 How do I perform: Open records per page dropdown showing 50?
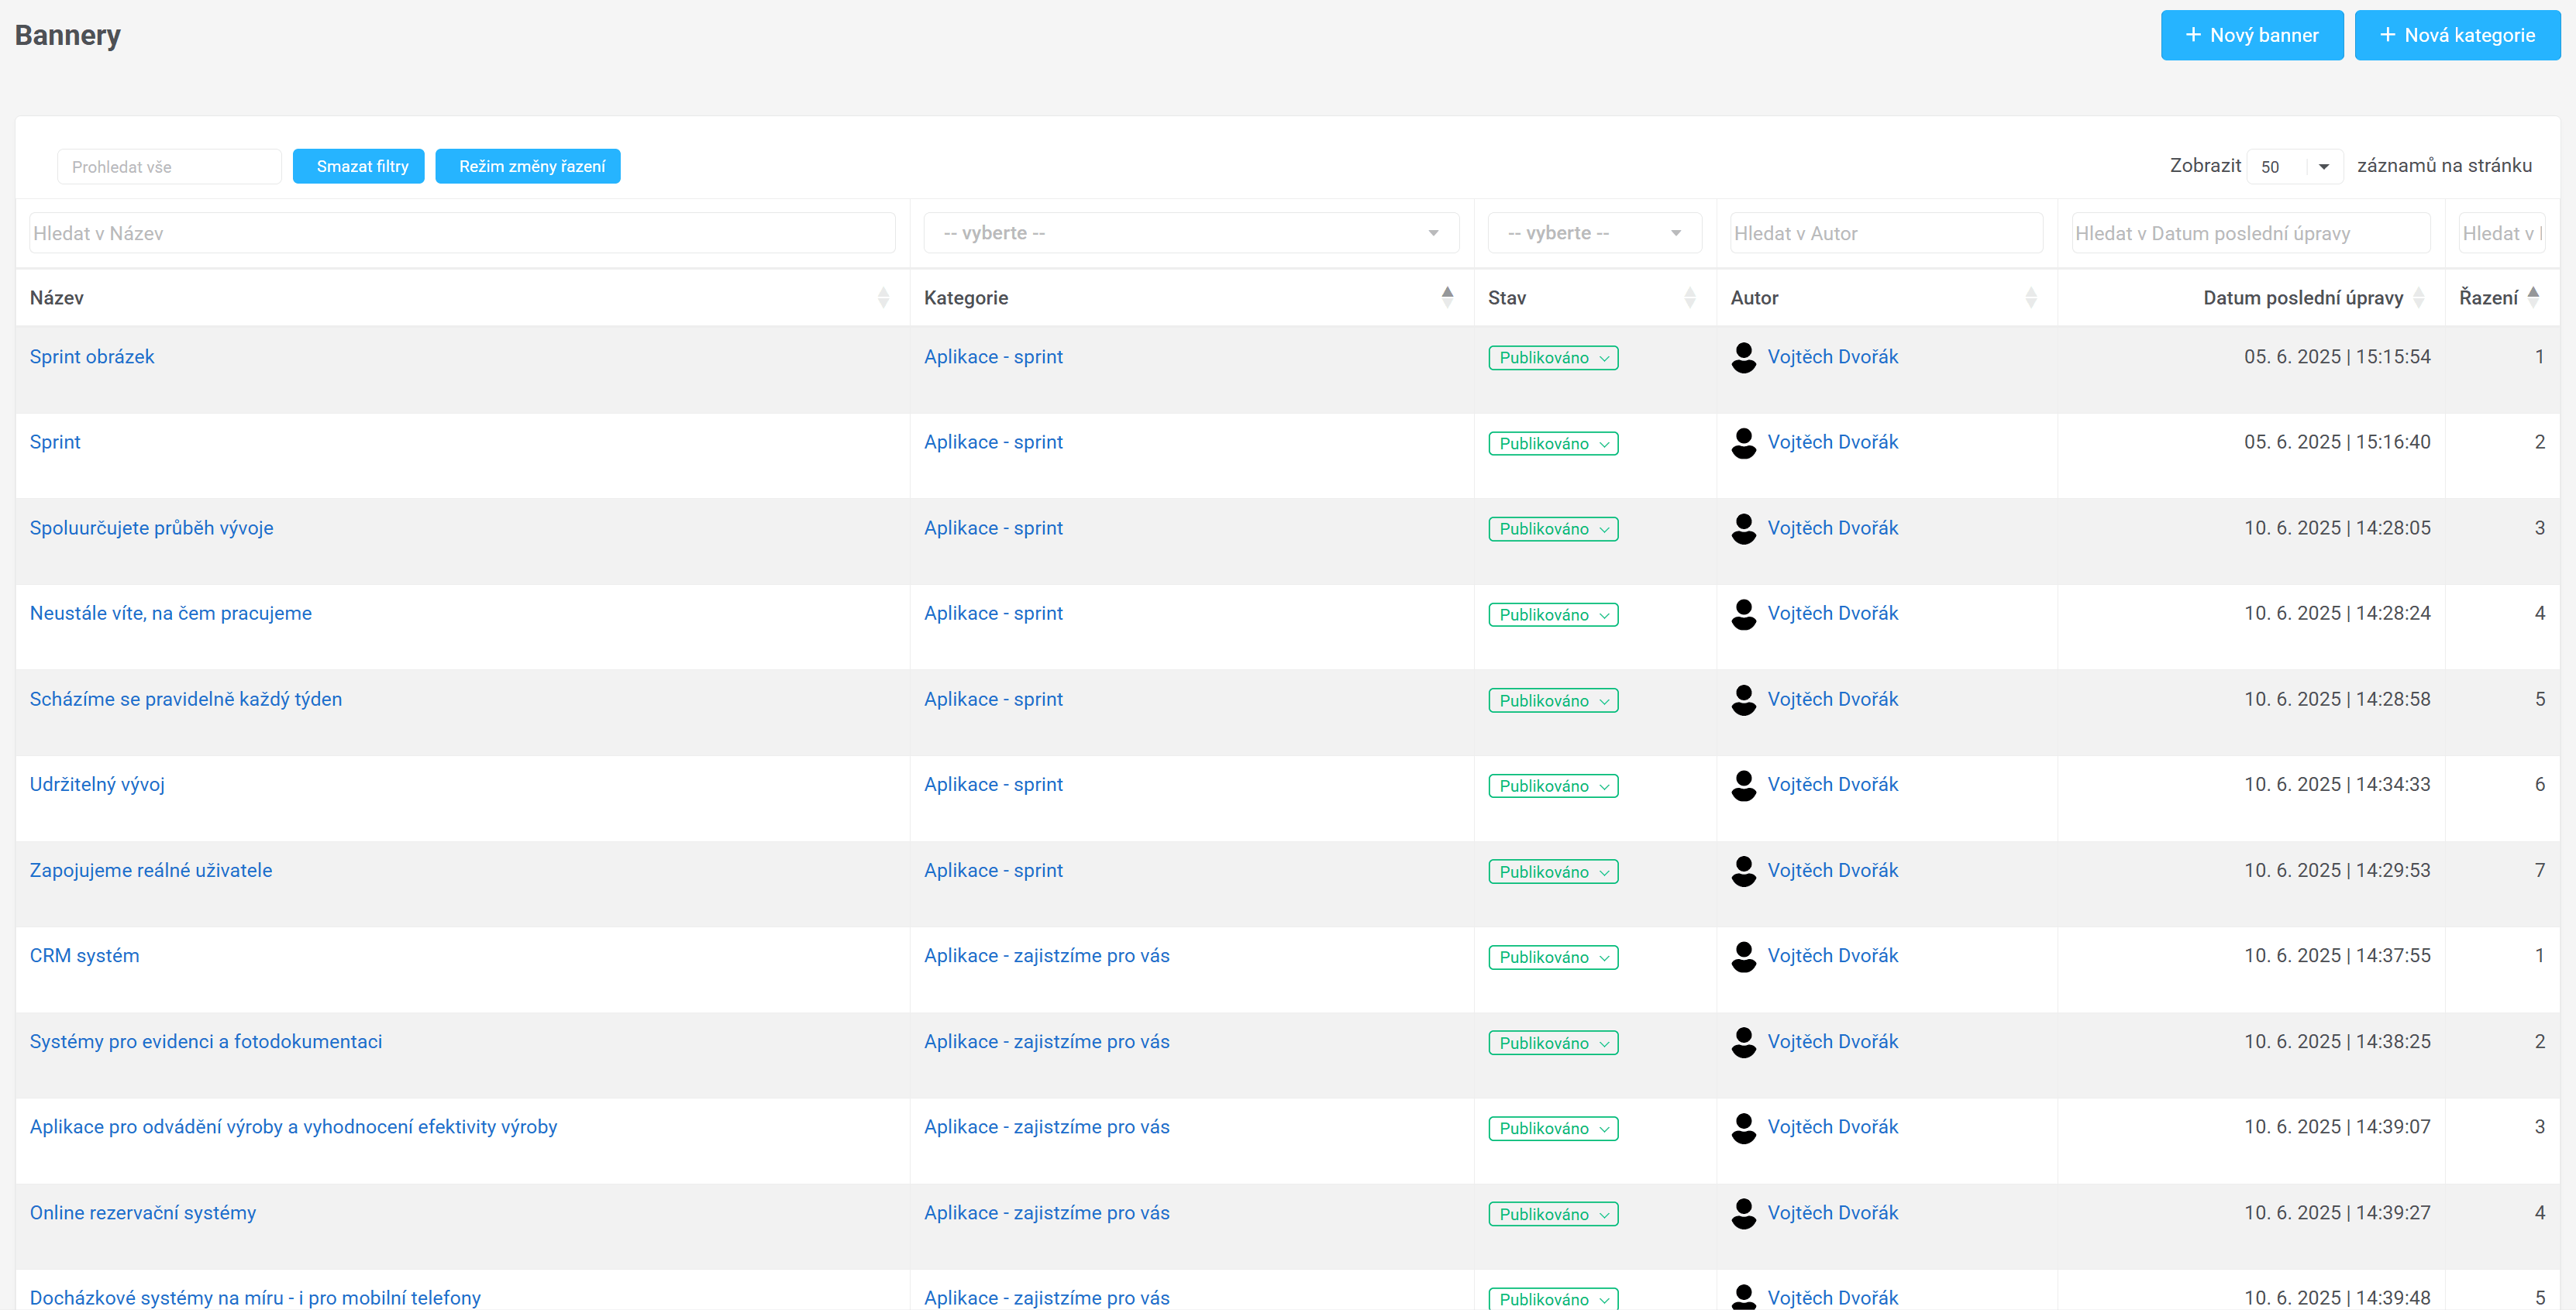coord(2294,167)
